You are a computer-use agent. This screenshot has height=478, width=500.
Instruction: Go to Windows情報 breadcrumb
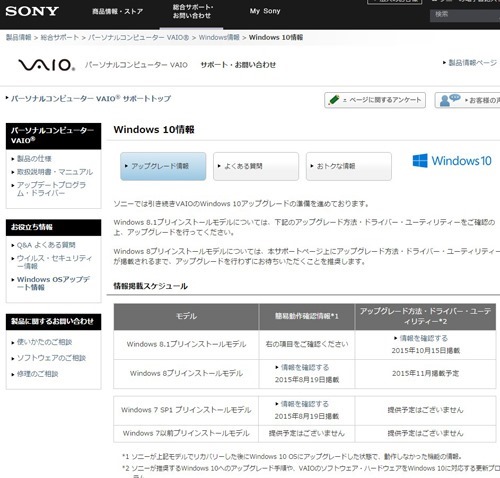point(219,37)
